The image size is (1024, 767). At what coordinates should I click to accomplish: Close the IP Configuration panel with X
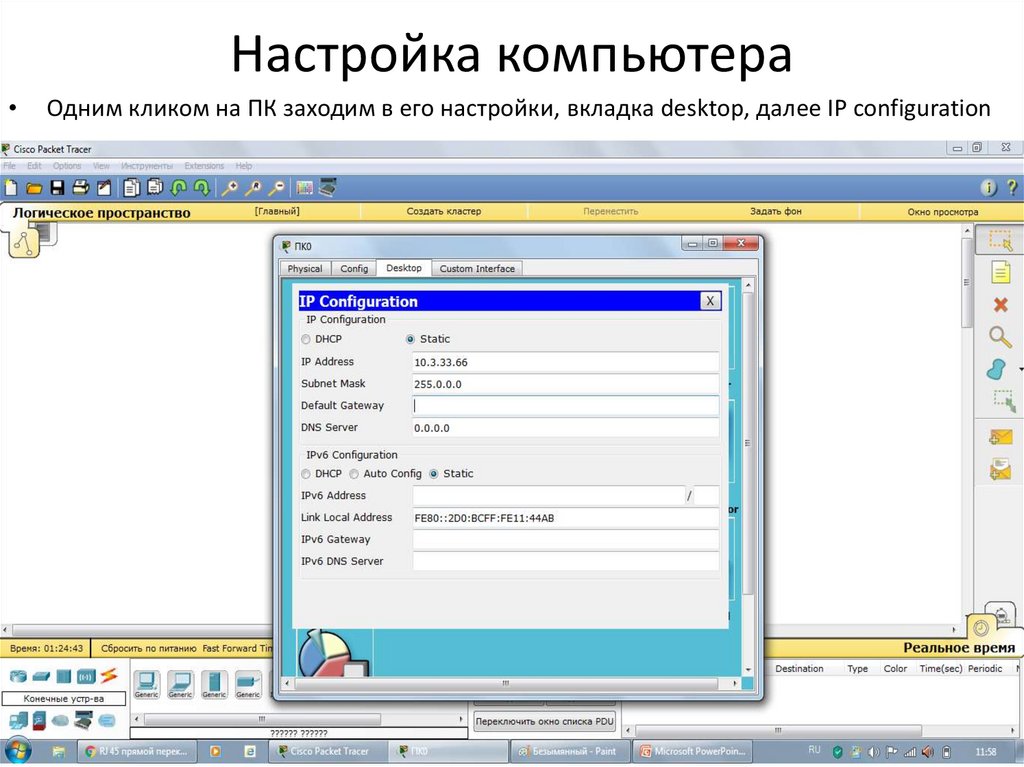point(710,301)
